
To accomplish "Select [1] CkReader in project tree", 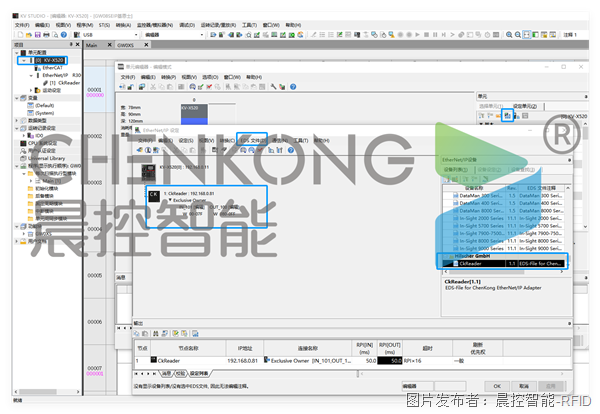I will pos(61,83).
